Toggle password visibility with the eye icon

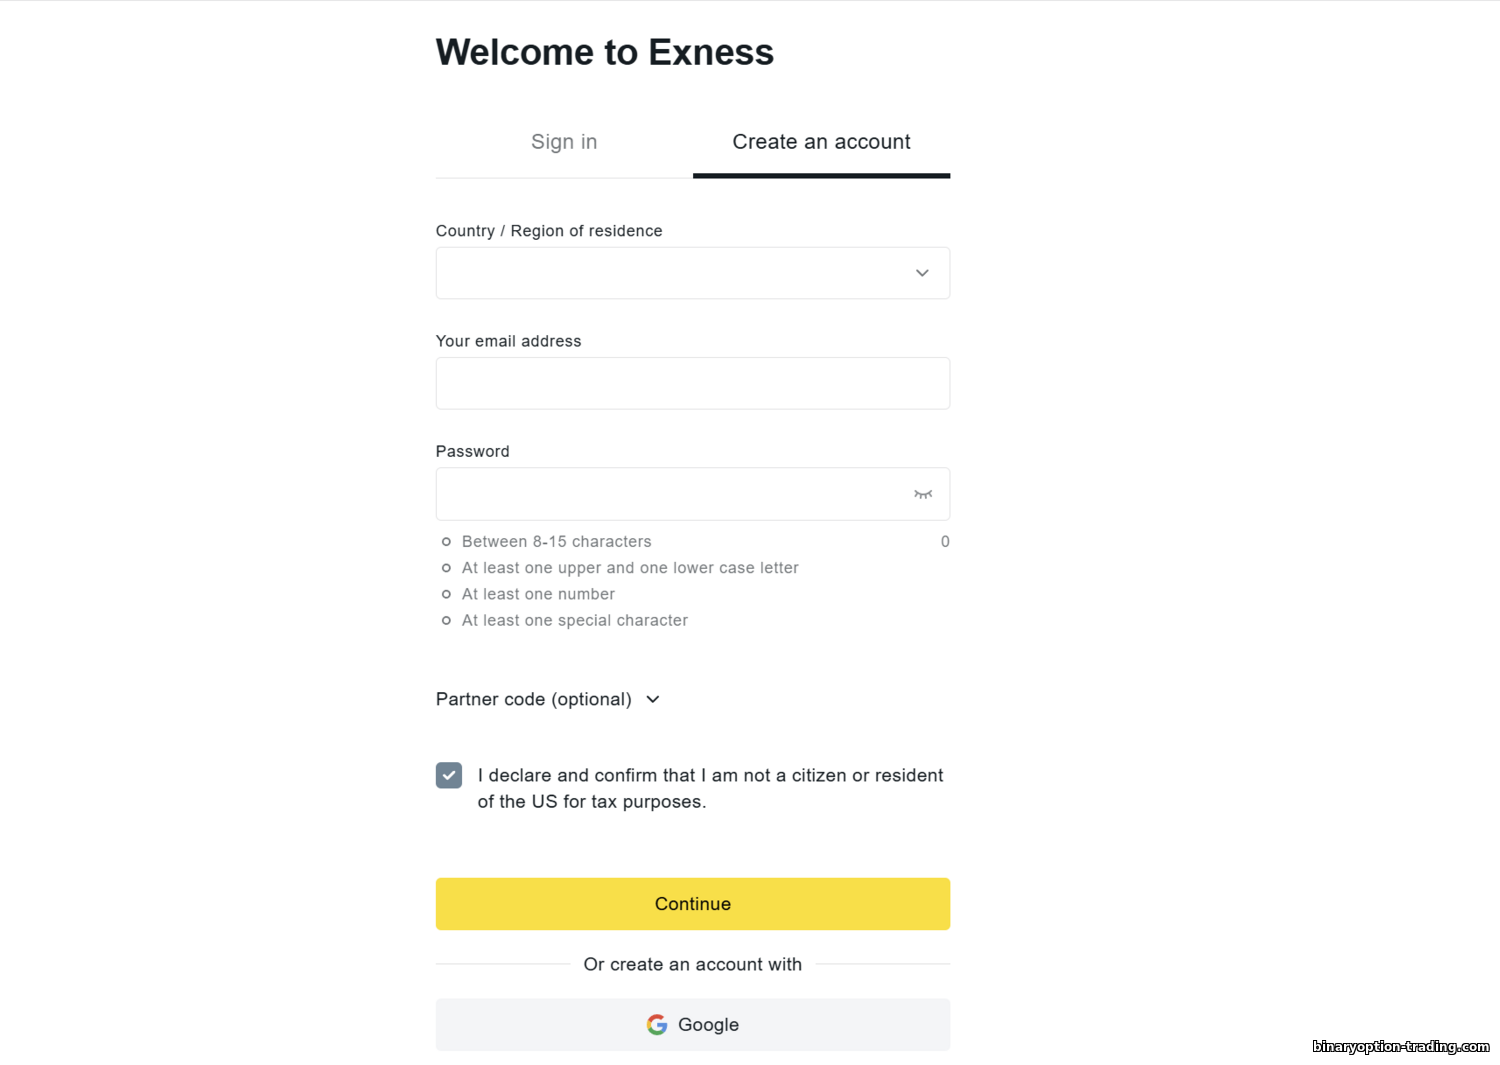pos(922,494)
